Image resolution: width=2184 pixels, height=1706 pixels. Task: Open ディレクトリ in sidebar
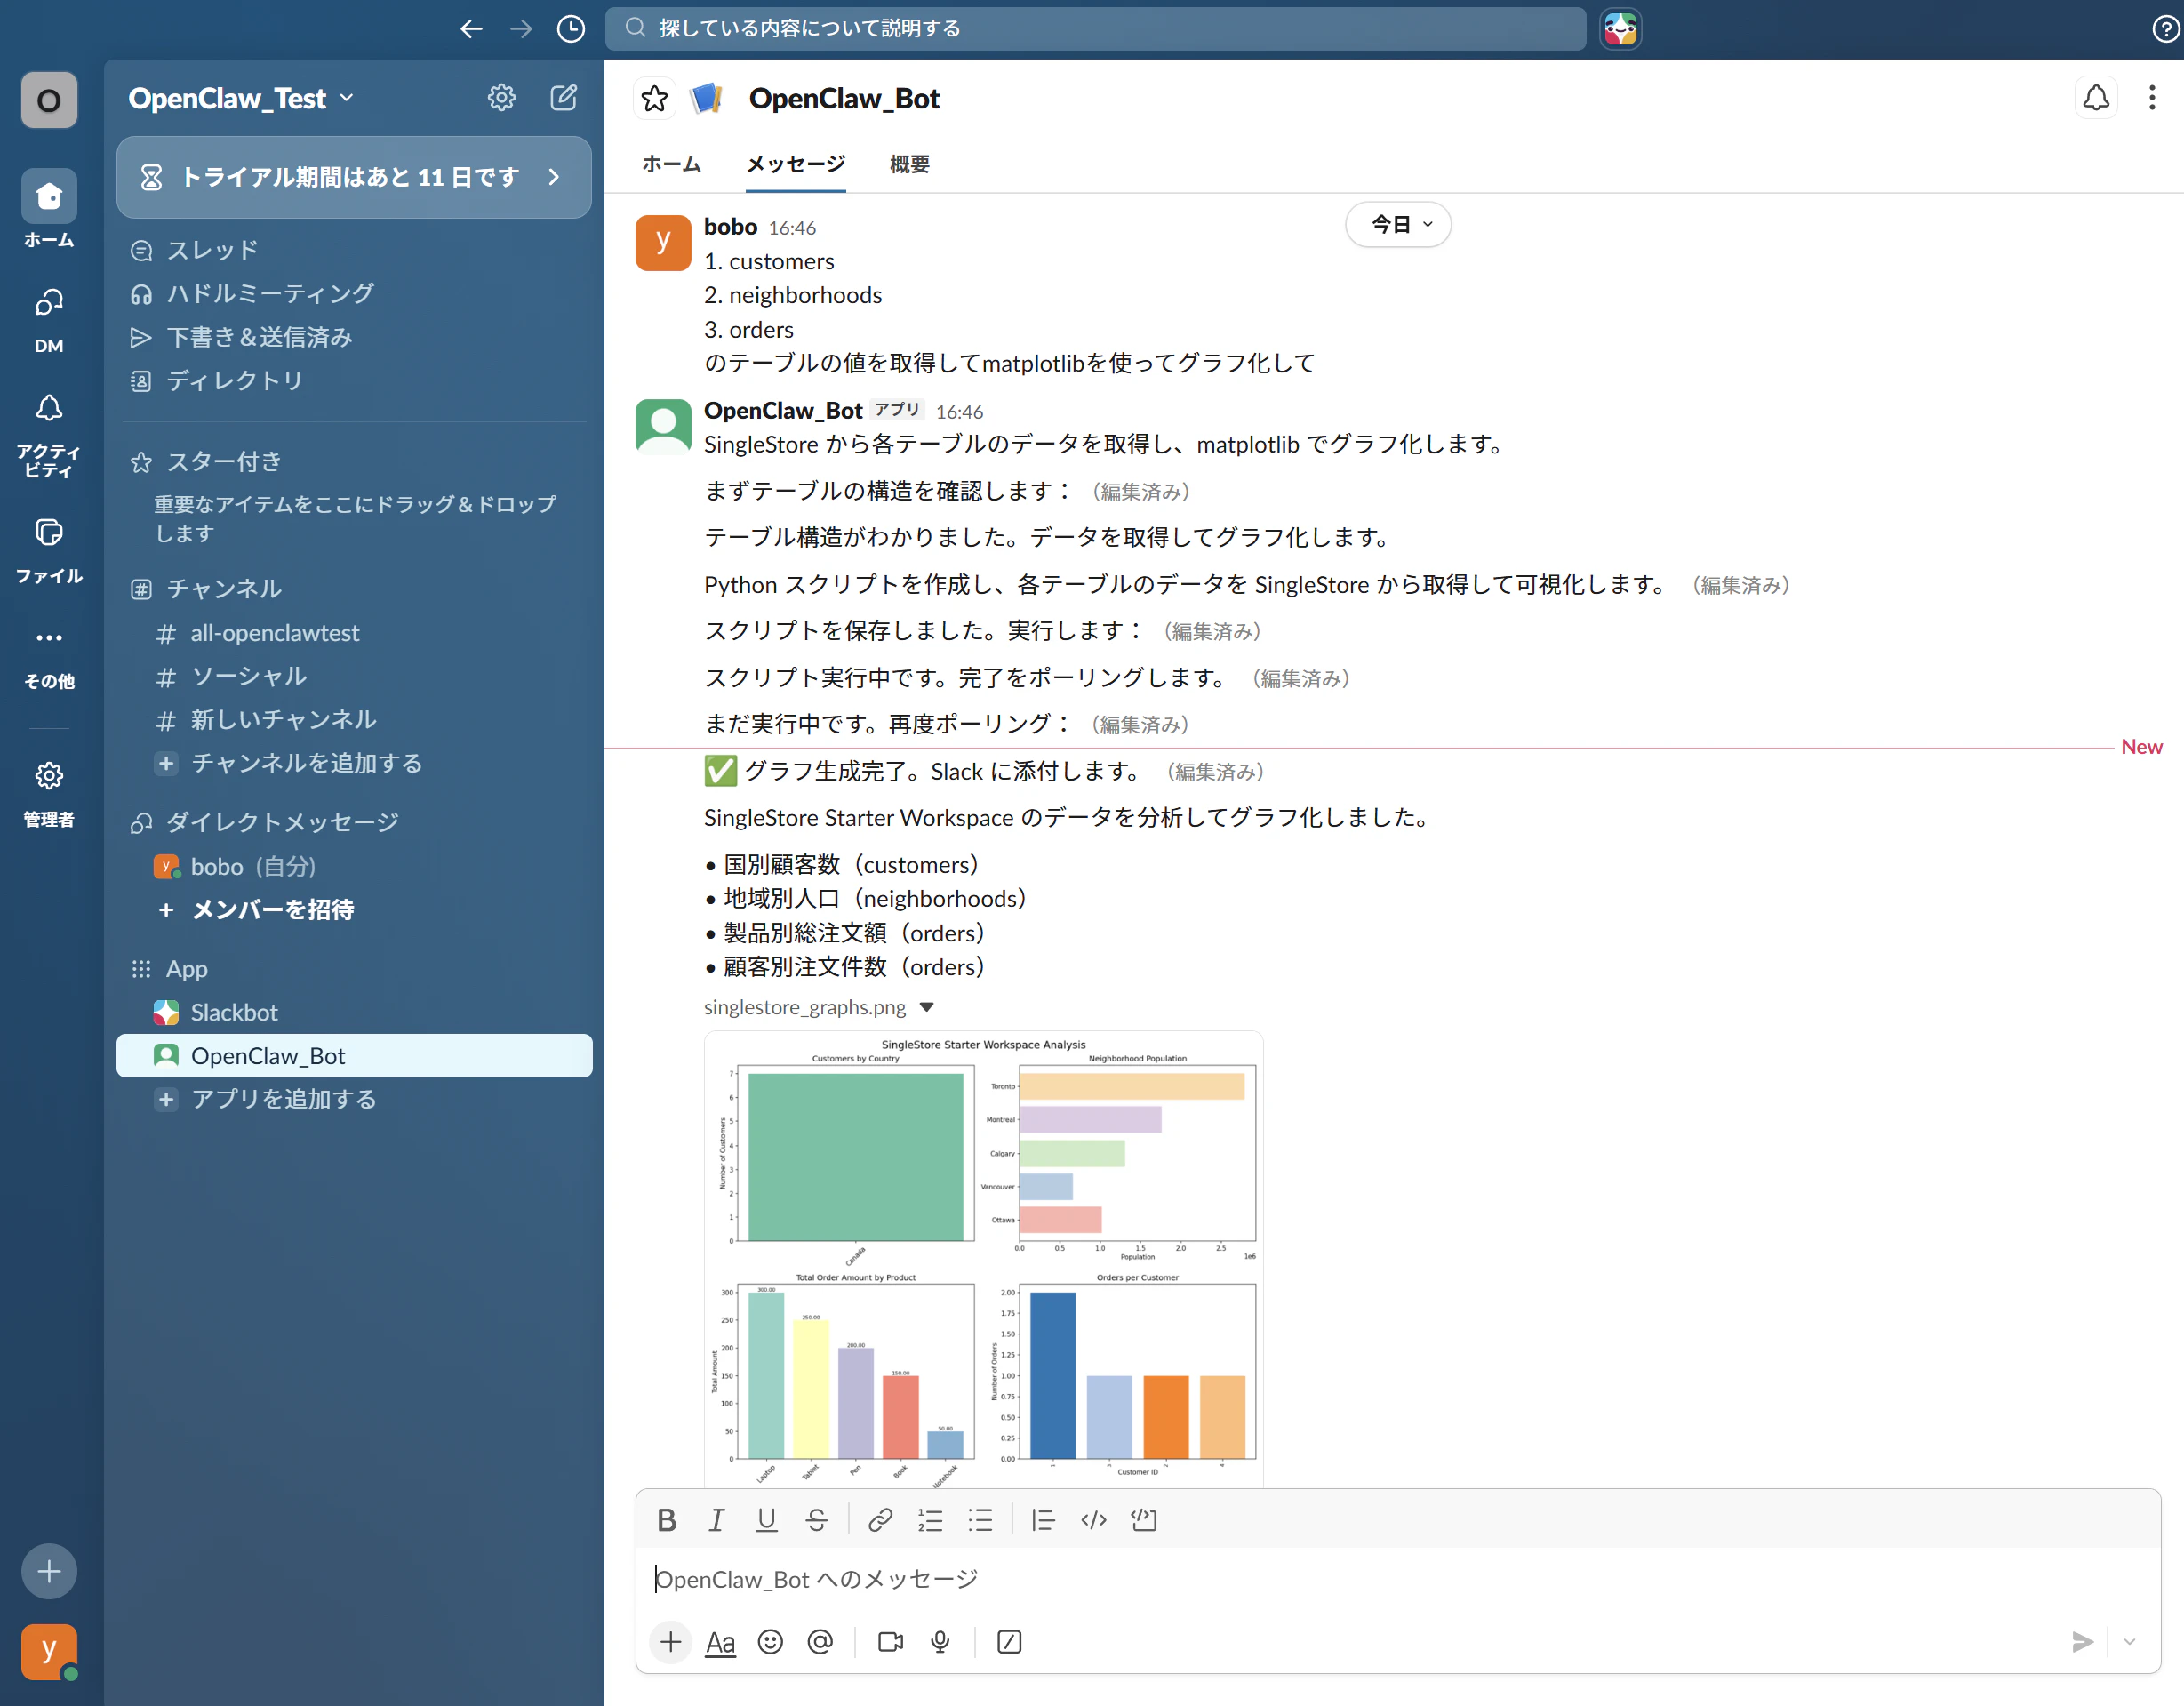click(354, 380)
